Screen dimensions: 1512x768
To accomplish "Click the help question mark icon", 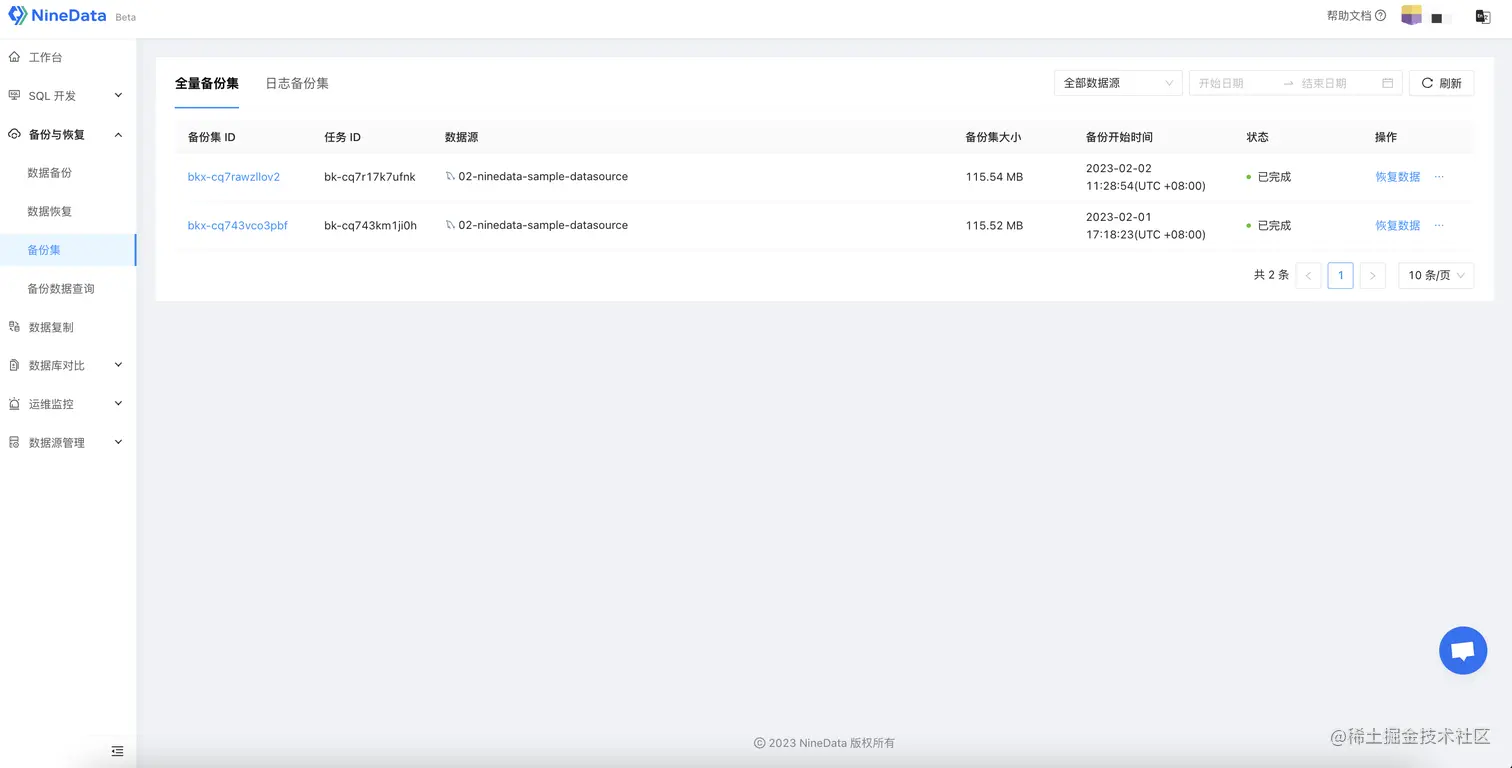I will tap(1381, 16).
